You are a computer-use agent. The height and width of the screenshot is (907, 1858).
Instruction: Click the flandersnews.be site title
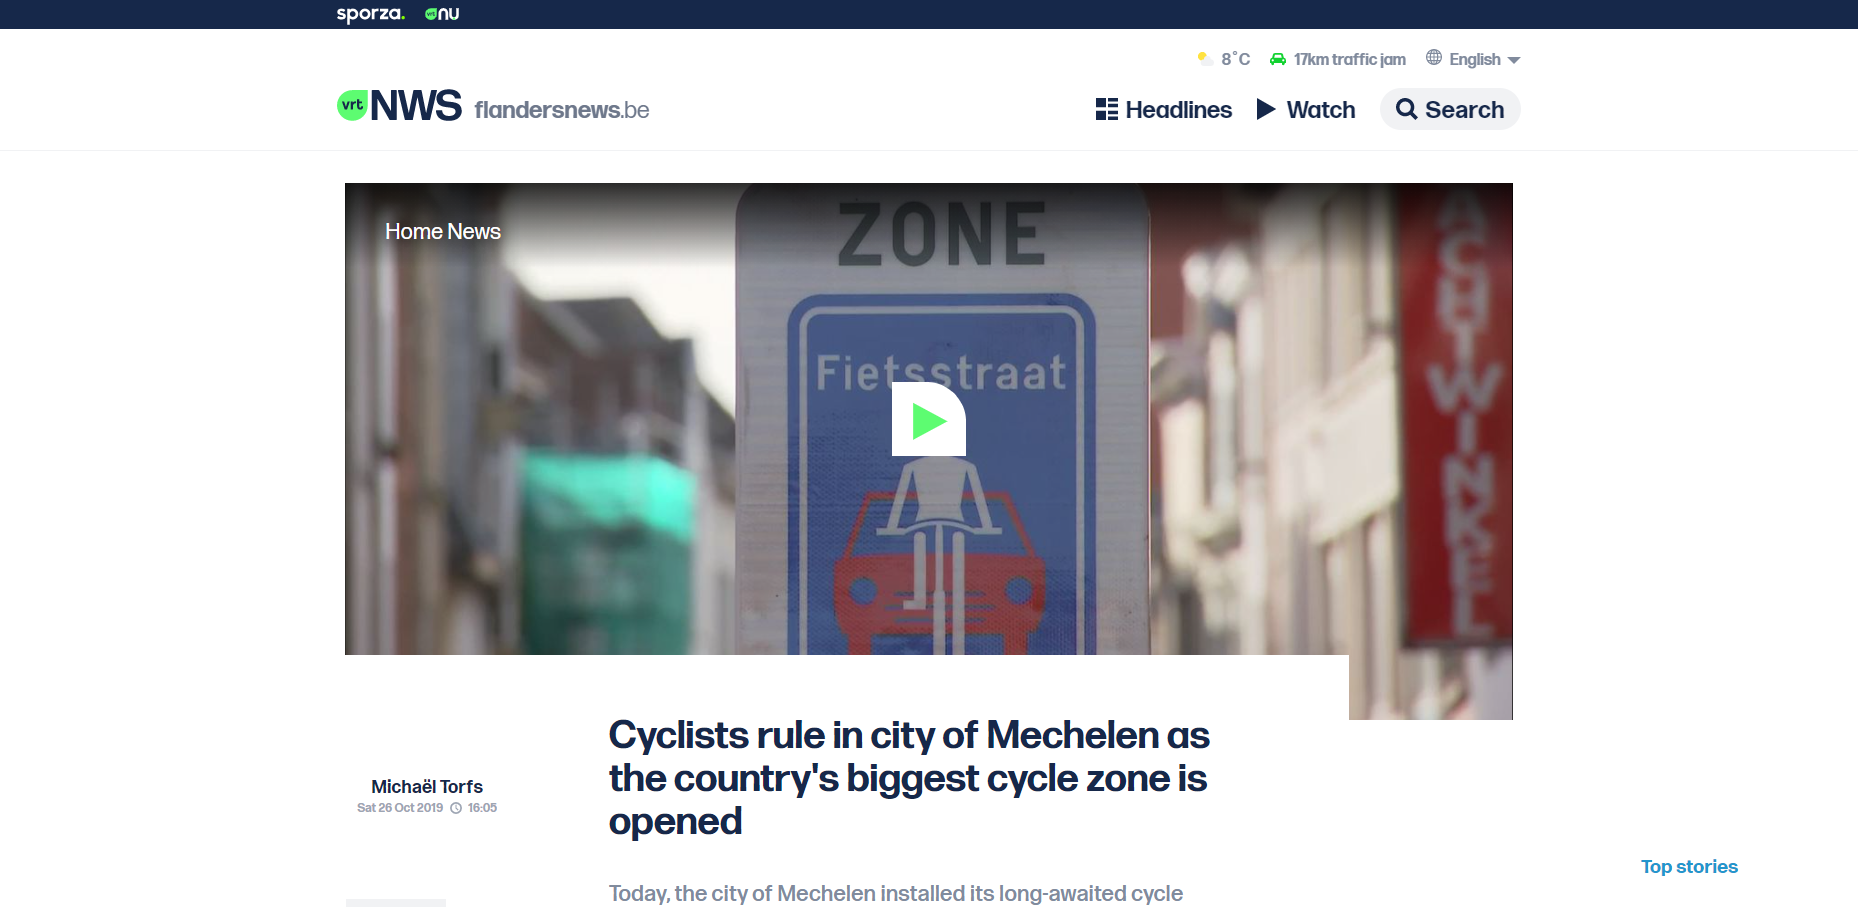point(561,110)
